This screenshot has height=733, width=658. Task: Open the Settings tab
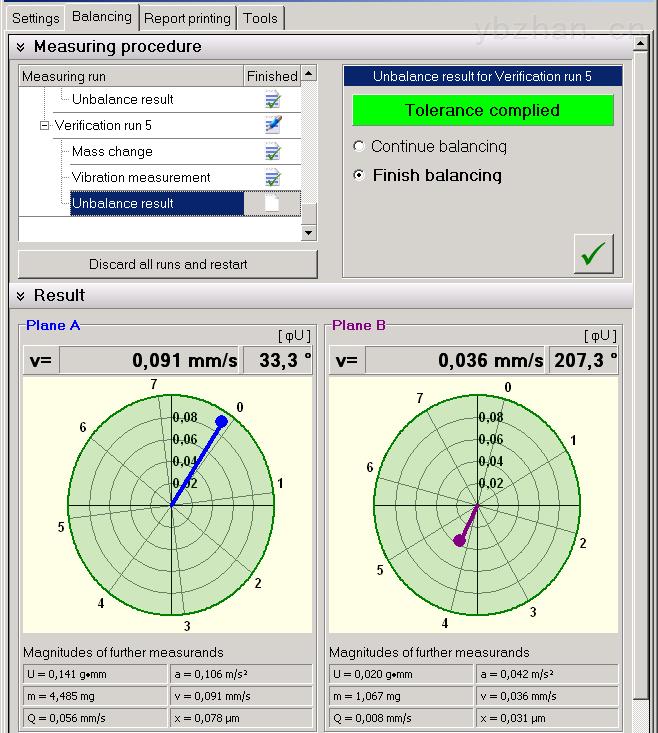pyautogui.click(x=36, y=18)
